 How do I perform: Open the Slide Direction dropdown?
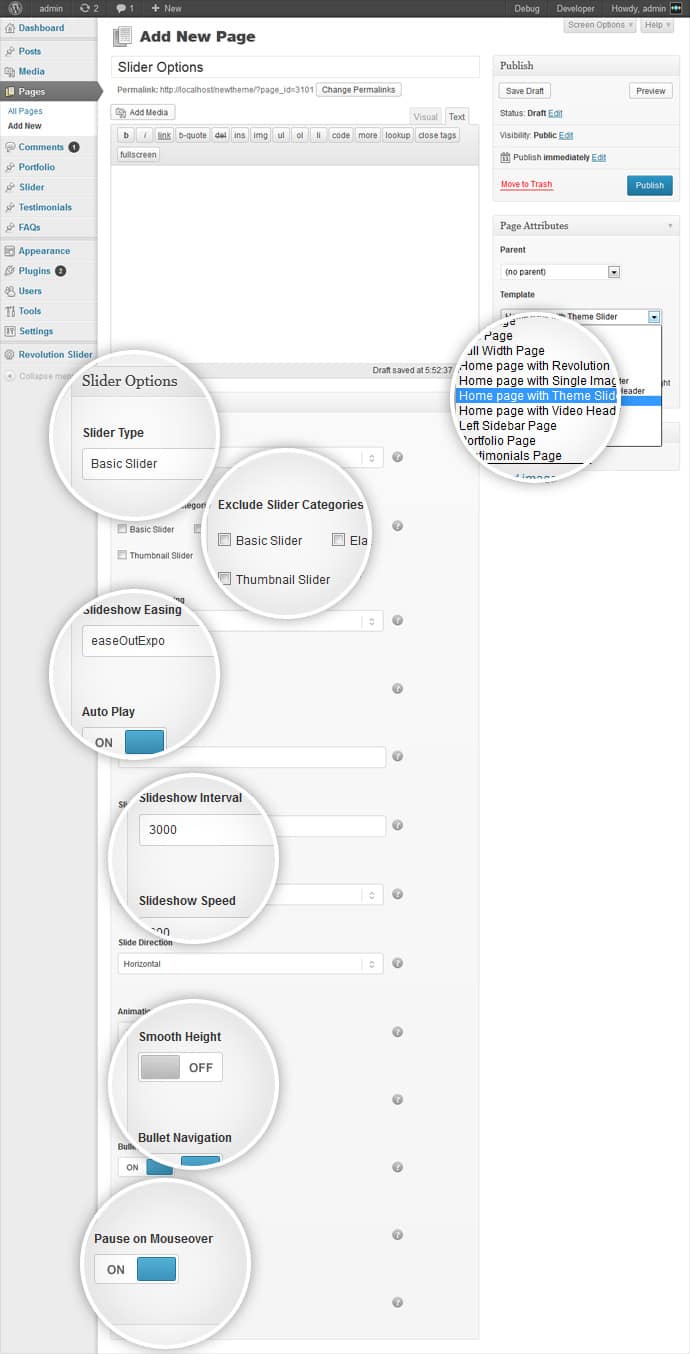point(250,964)
